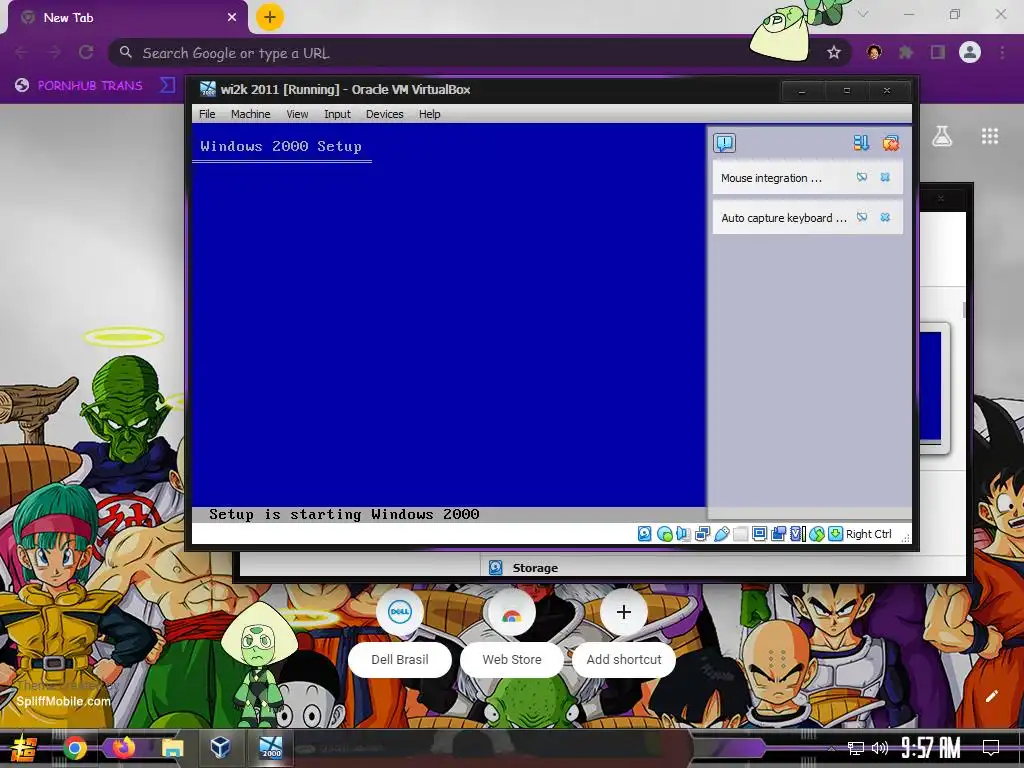Click the CPU virtualization 'V' chip indicator
This screenshot has width=1024, height=768.
[x=797, y=534]
